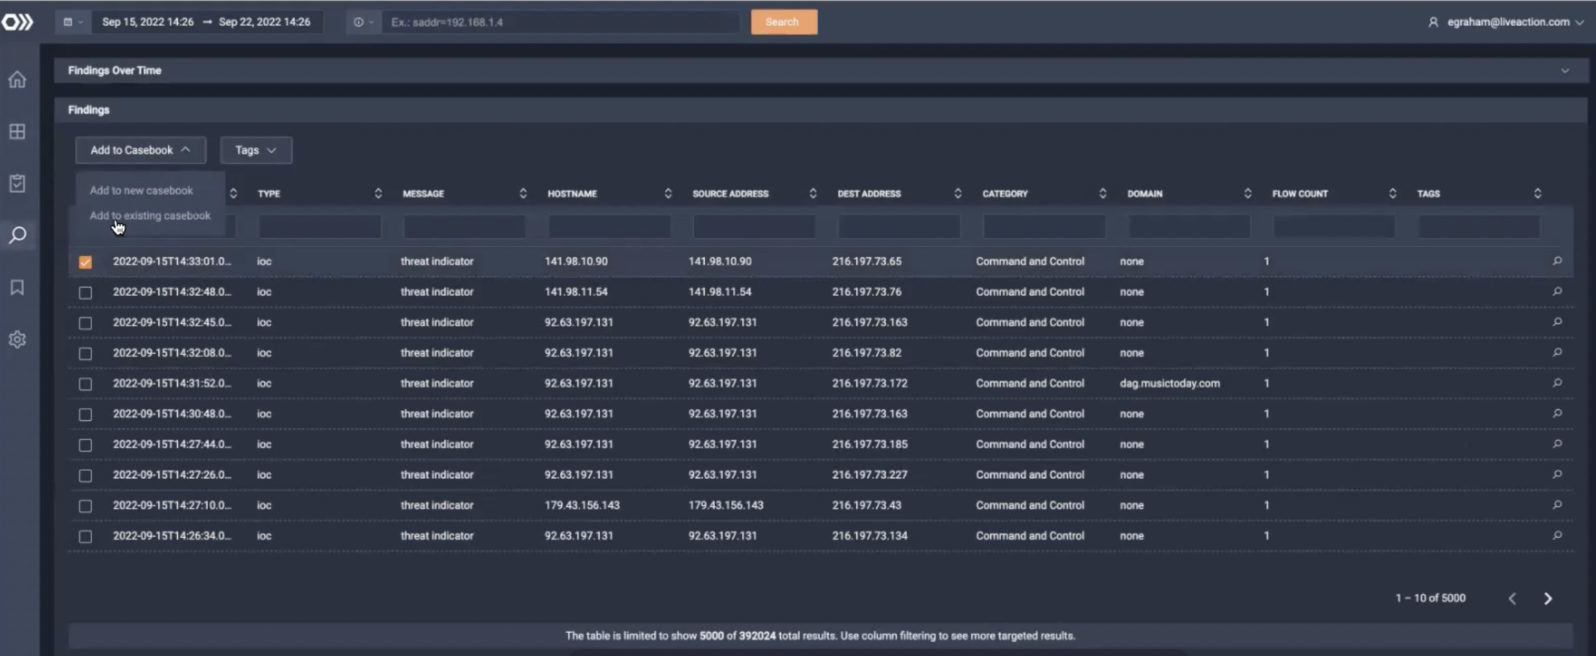Click magnifier icon on the 14:32:45 row
This screenshot has width=1596, height=656.
pos(1557,323)
